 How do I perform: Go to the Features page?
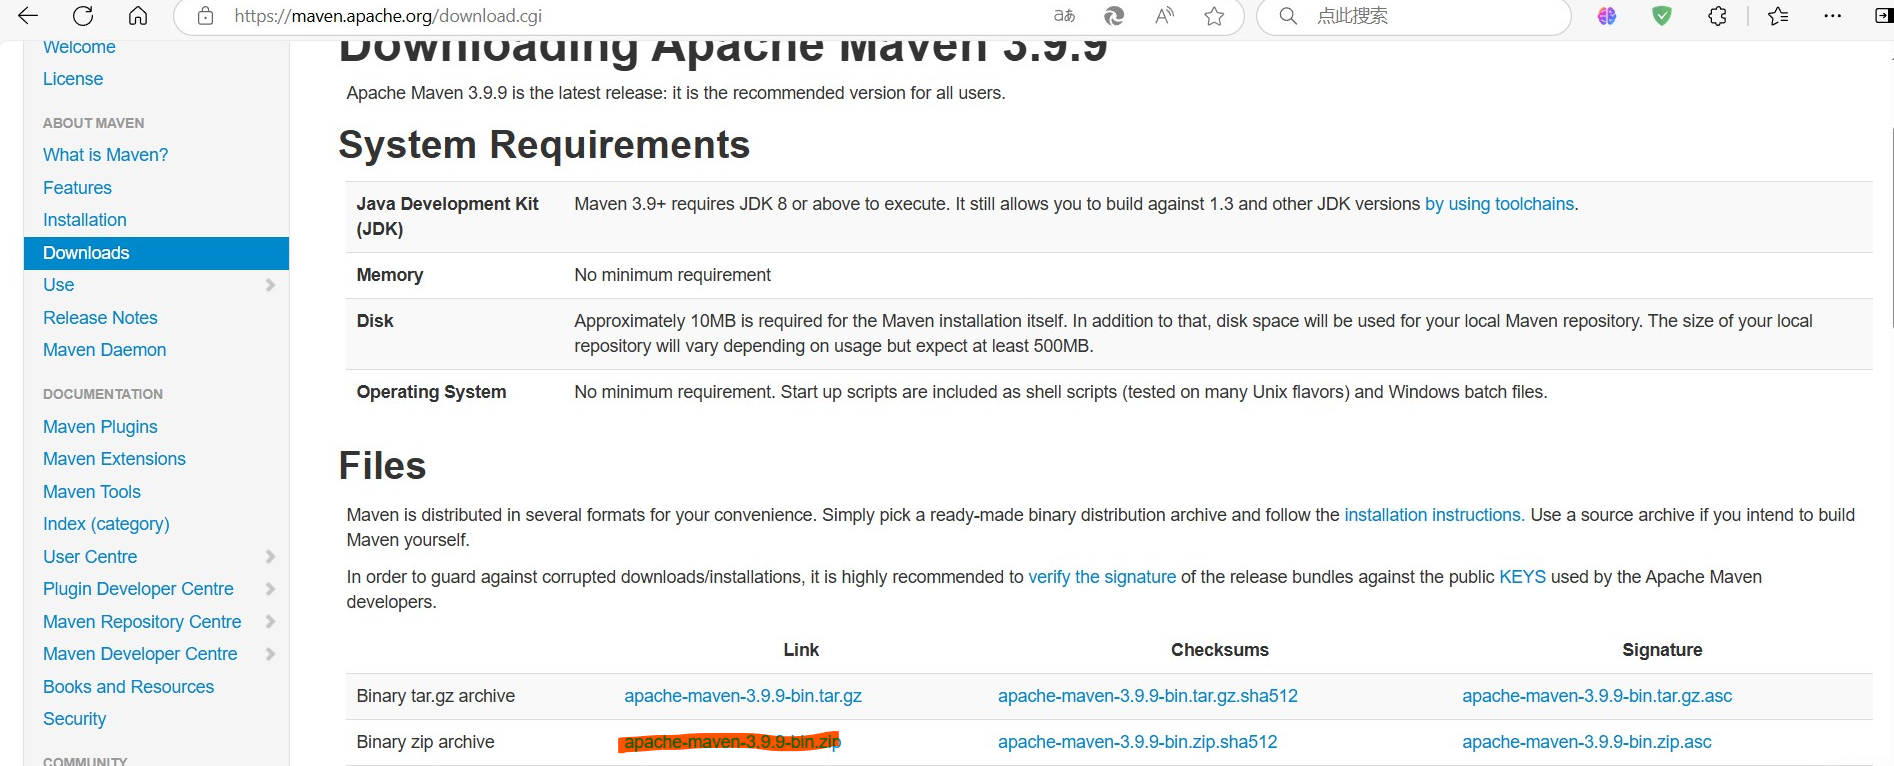click(77, 188)
